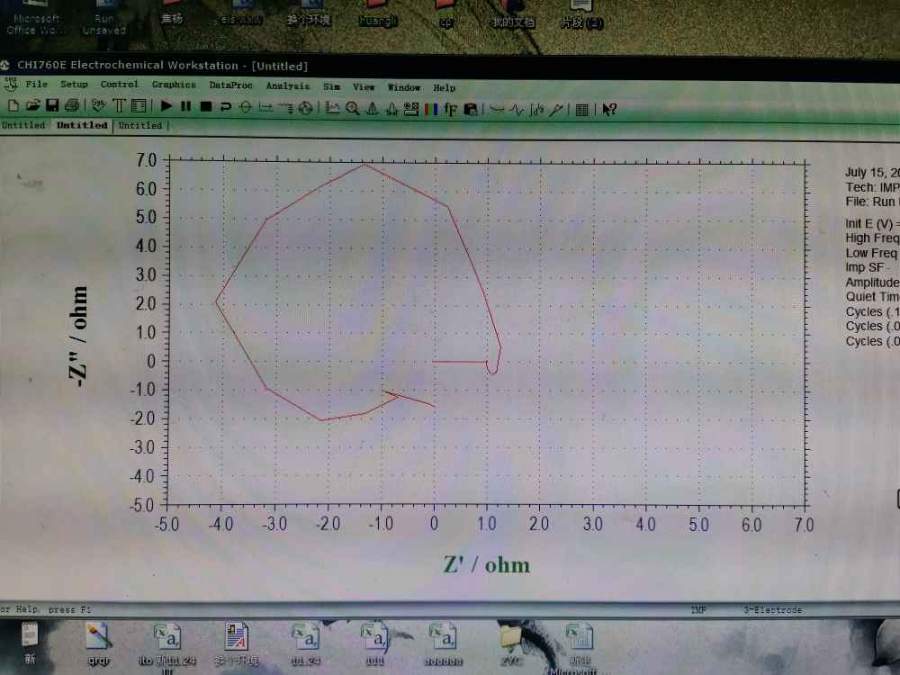The image size is (900, 675).
Task: Click the 'Microsoft Office' desktop shortcut
Action: click(36, 18)
